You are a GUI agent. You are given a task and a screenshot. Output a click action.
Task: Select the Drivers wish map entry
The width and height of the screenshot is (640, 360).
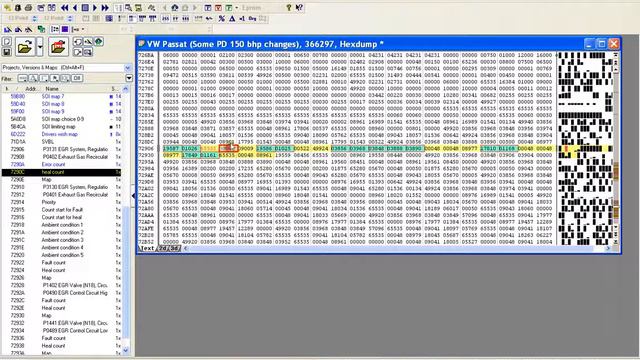point(61,134)
